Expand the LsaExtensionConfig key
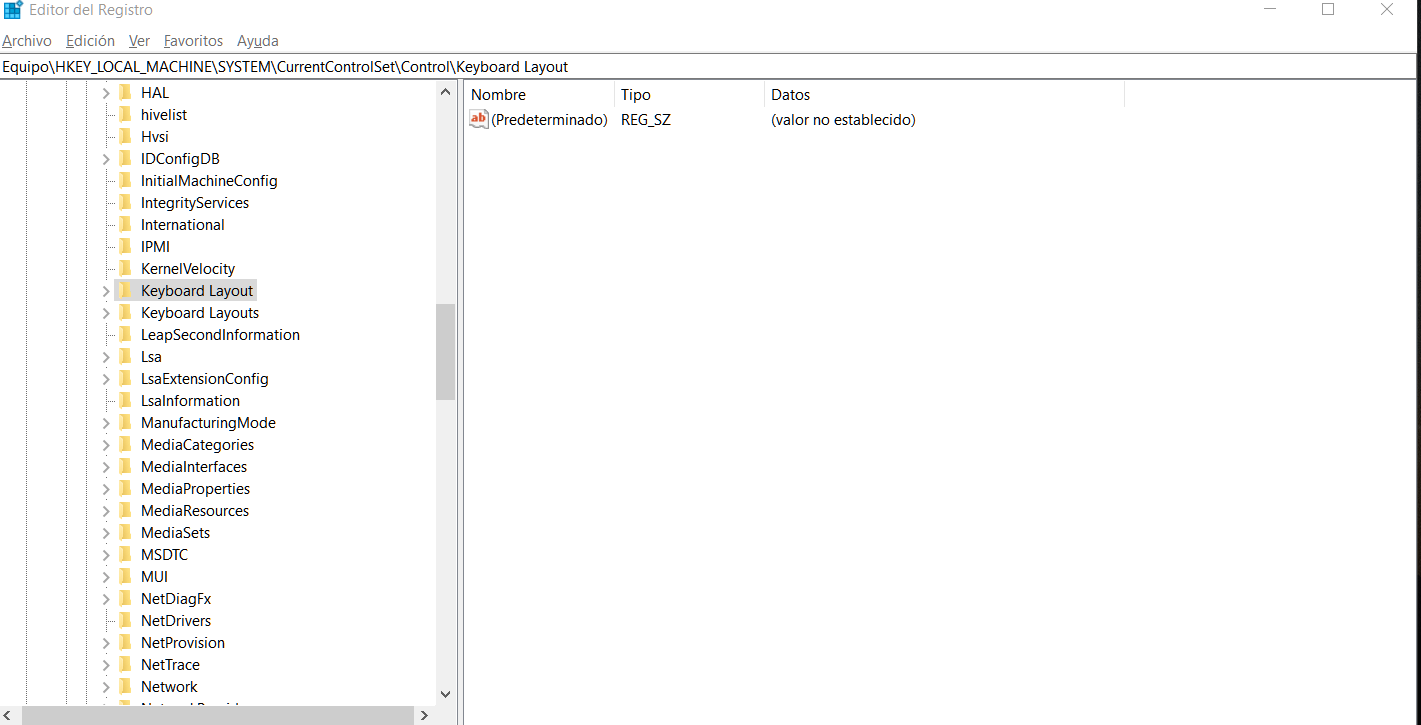The image size is (1421, 725). pos(106,379)
